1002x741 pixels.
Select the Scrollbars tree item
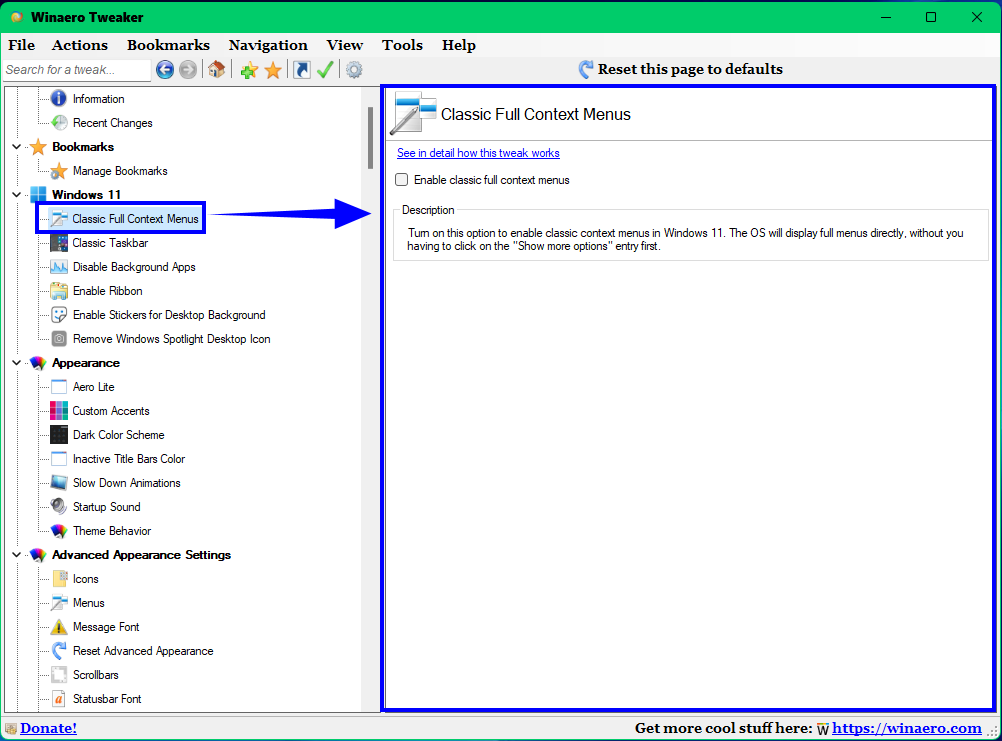pos(95,675)
